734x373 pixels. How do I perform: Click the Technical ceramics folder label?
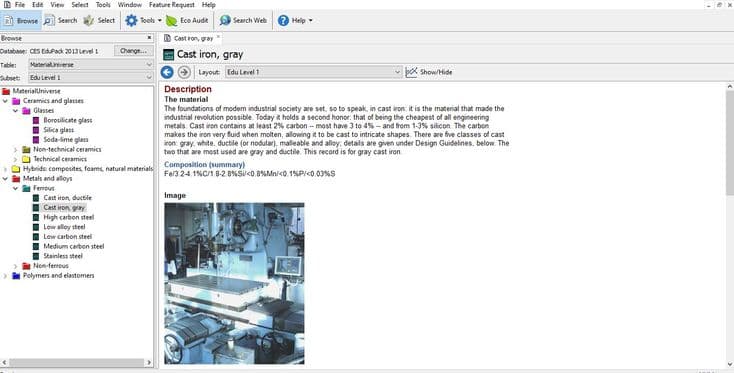tap(60, 159)
